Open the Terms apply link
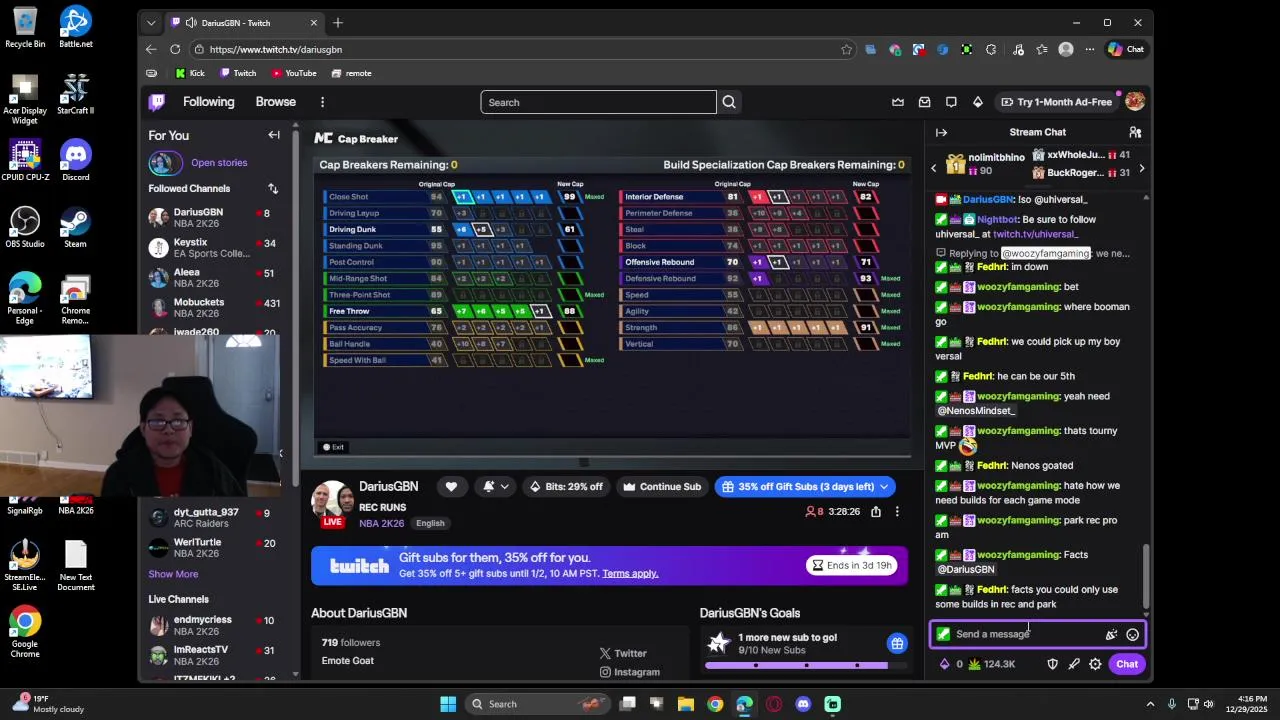 tap(630, 574)
